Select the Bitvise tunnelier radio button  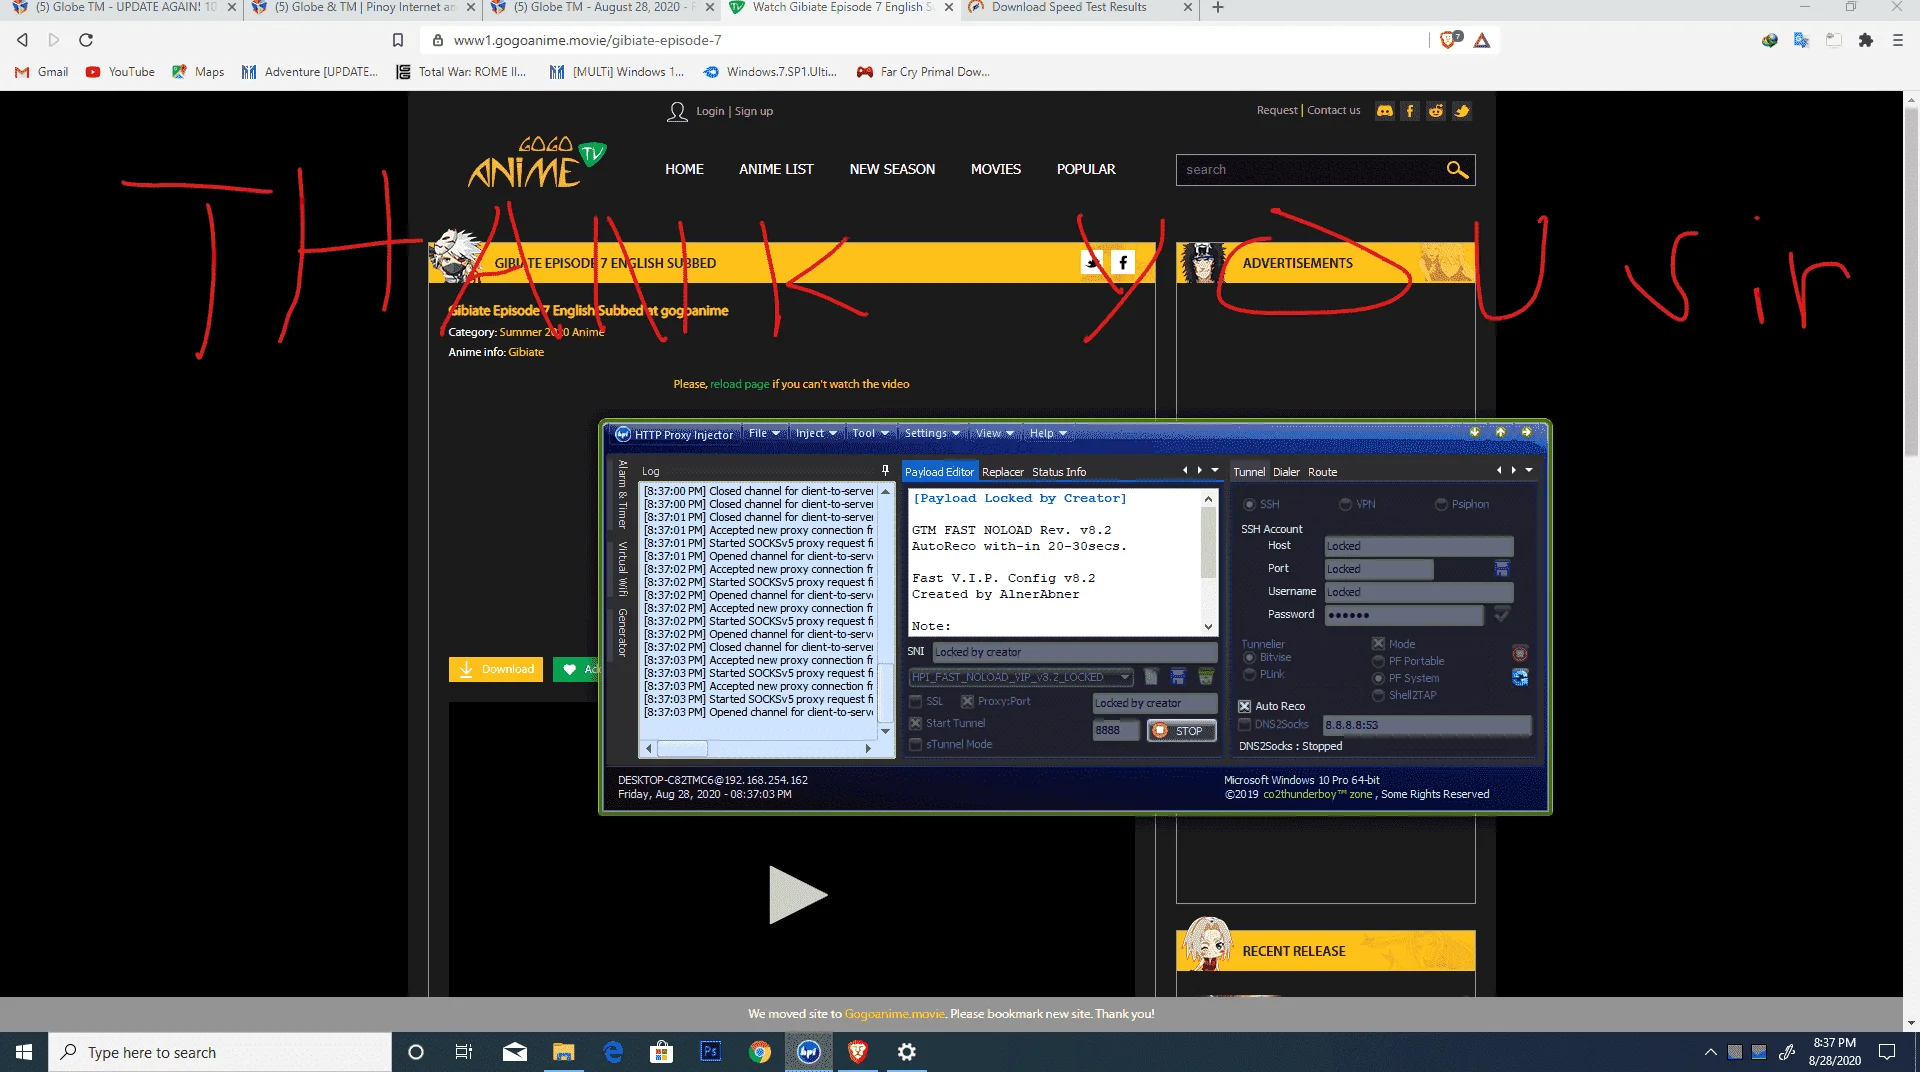pos(1249,657)
